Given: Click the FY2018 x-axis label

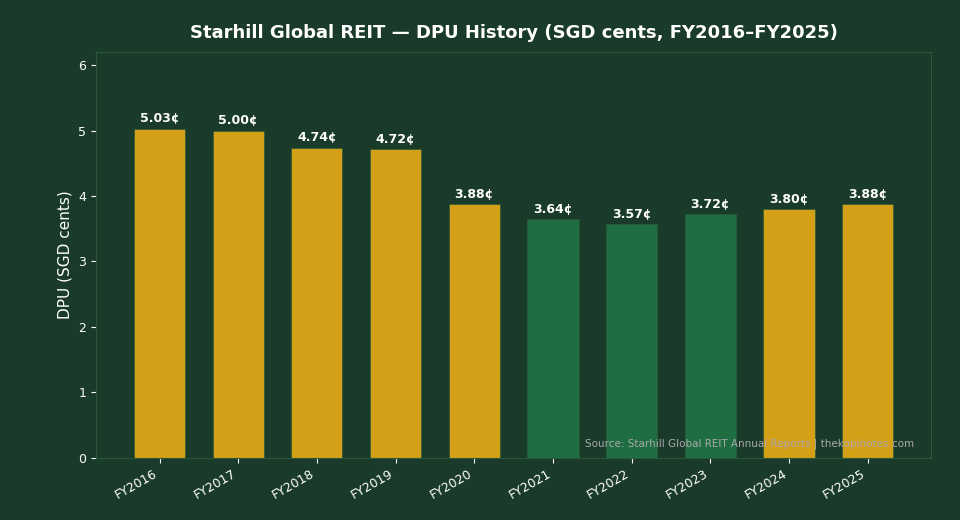Looking at the screenshot, I should pos(293,484).
